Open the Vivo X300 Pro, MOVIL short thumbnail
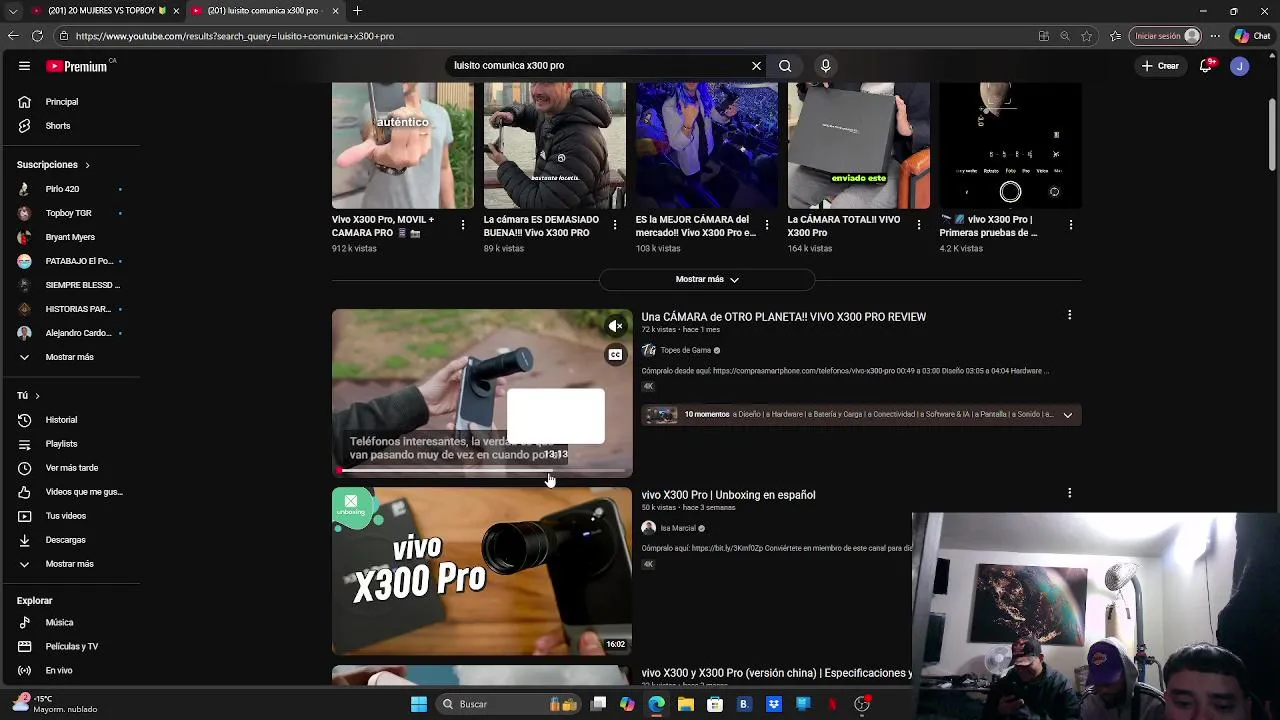The height and width of the screenshot is (720, 1280). [403, 146]
